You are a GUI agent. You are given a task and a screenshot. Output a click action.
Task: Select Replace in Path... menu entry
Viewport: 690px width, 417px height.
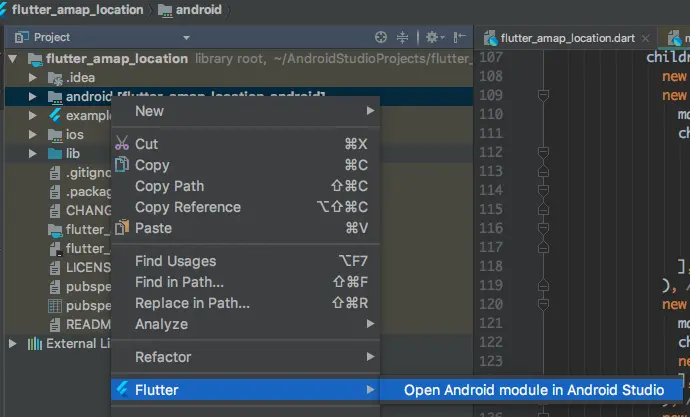pyautogui.click(x=245, y=303)
